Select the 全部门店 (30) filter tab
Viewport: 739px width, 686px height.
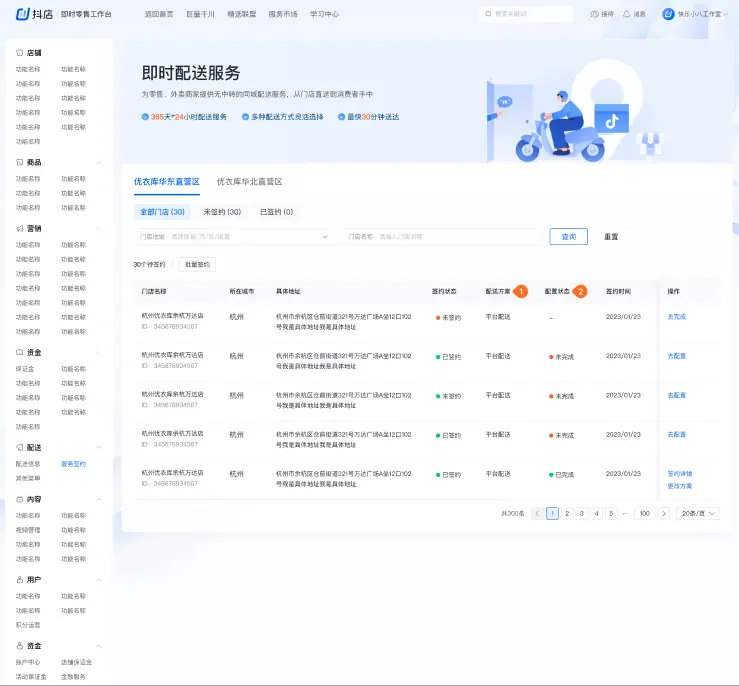point(162,212)
